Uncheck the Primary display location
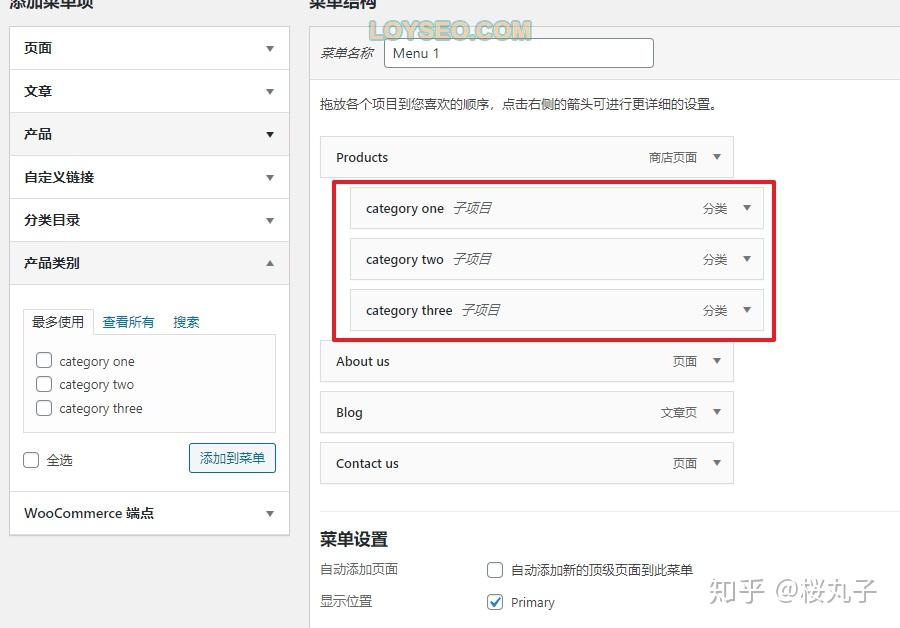This screenshot has height=628, width=900. [495, 602]
